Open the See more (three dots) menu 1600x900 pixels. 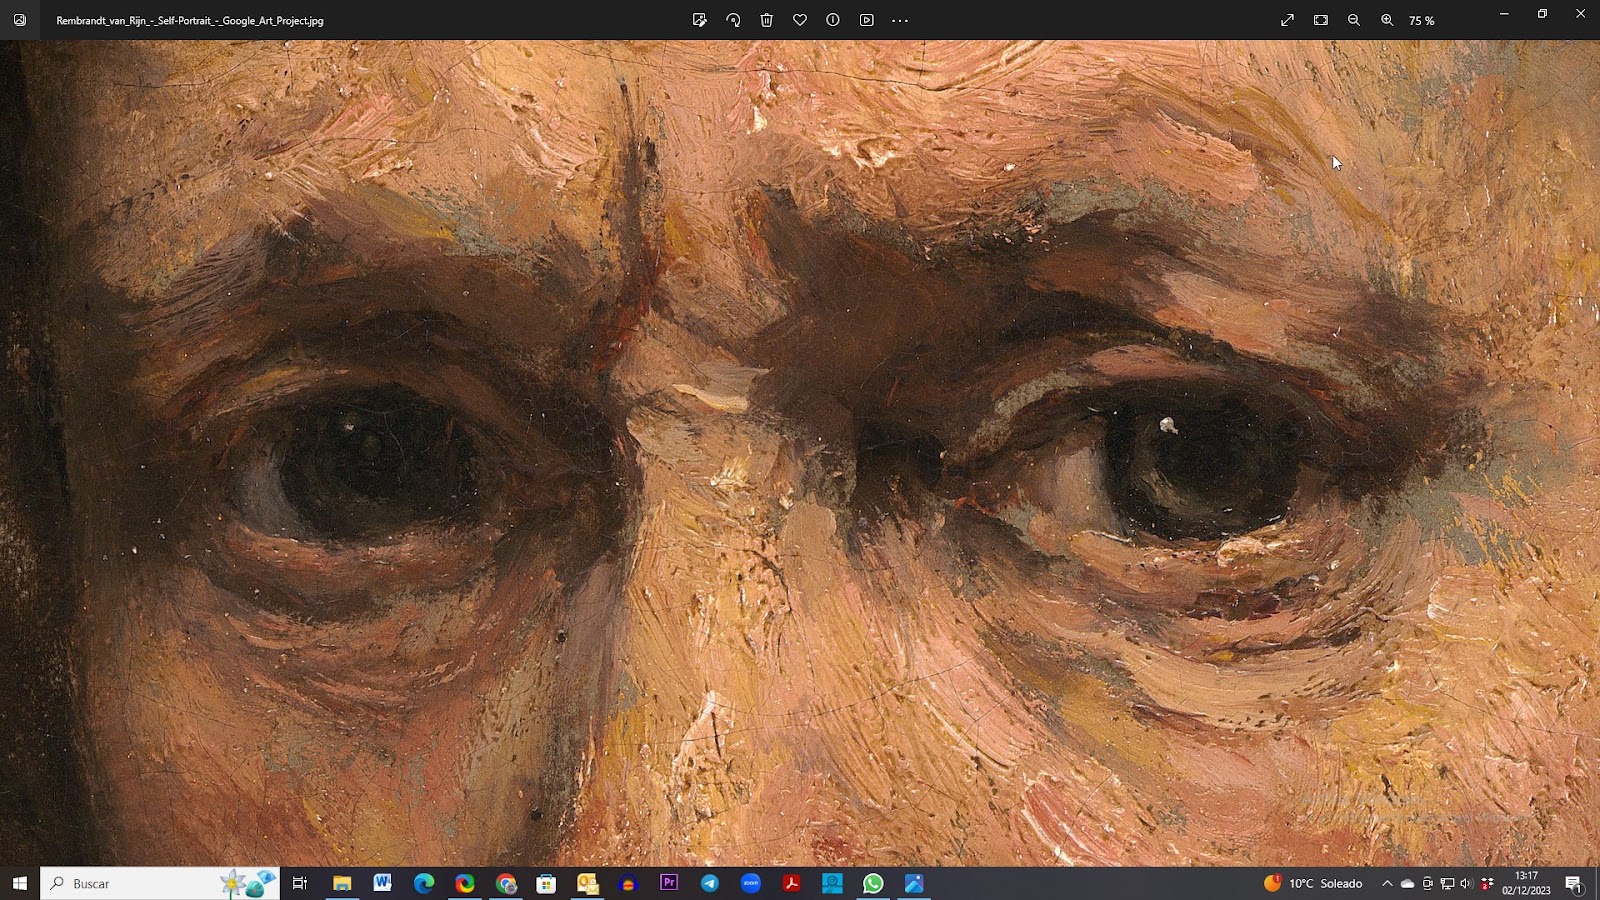(900, 20)
